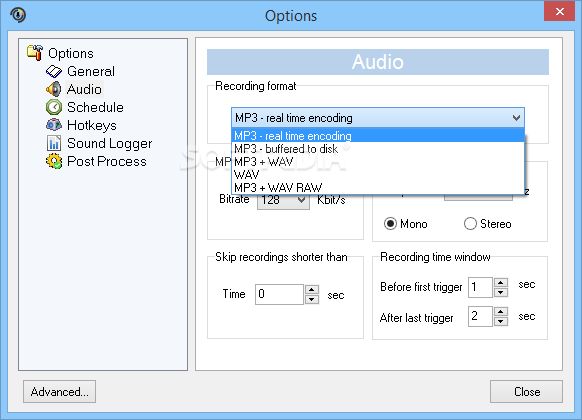Choose MP3 - buffered to disk format

378,148
